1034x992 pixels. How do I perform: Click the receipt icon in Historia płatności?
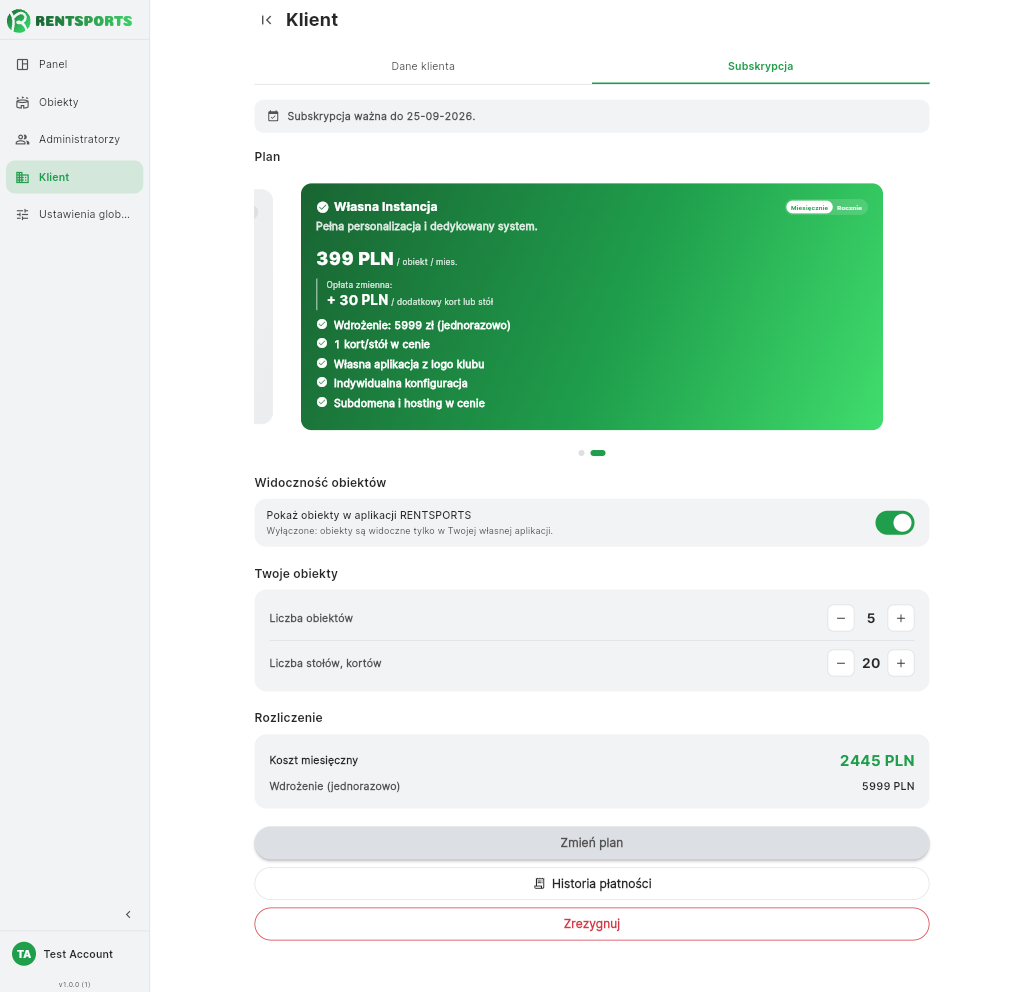(539, 884)
